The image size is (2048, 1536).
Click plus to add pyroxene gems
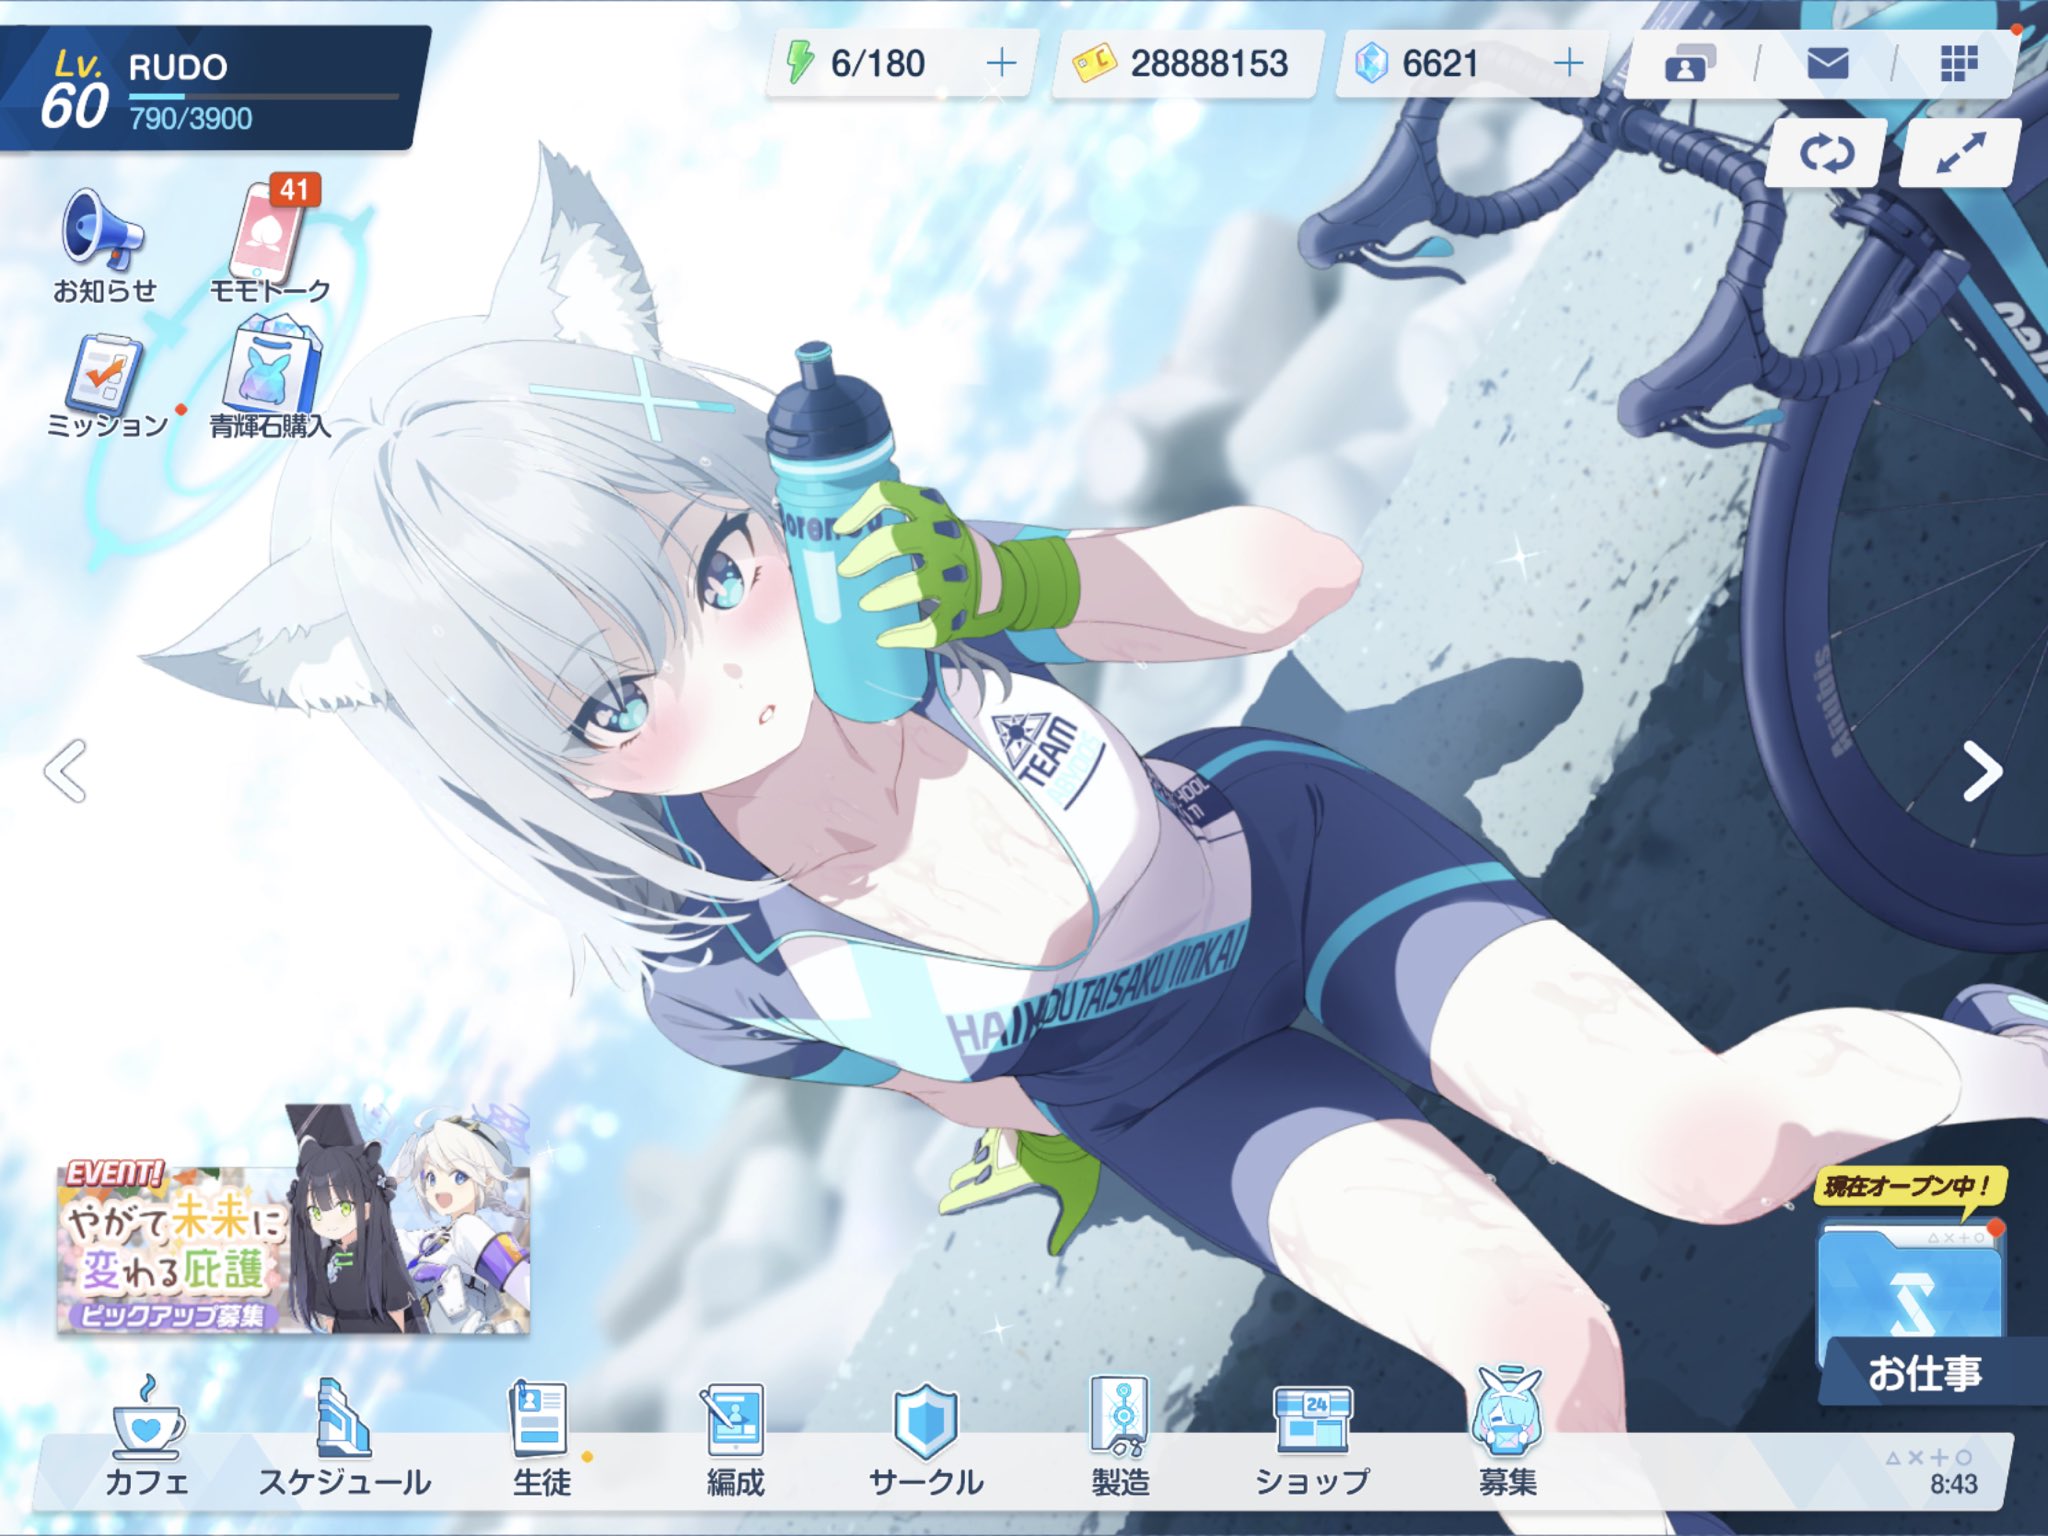tap(1569, 64)
